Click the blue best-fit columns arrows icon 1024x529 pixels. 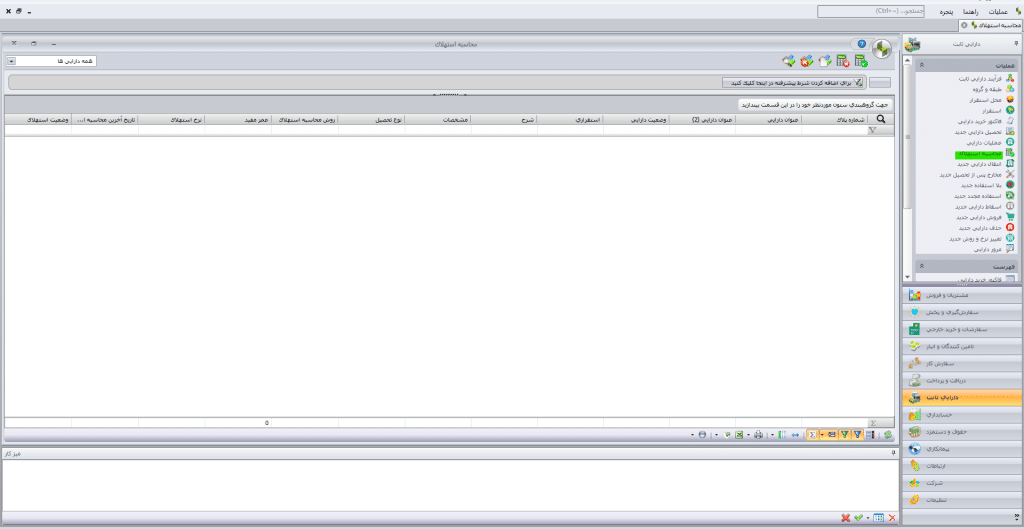click(795, 434)
